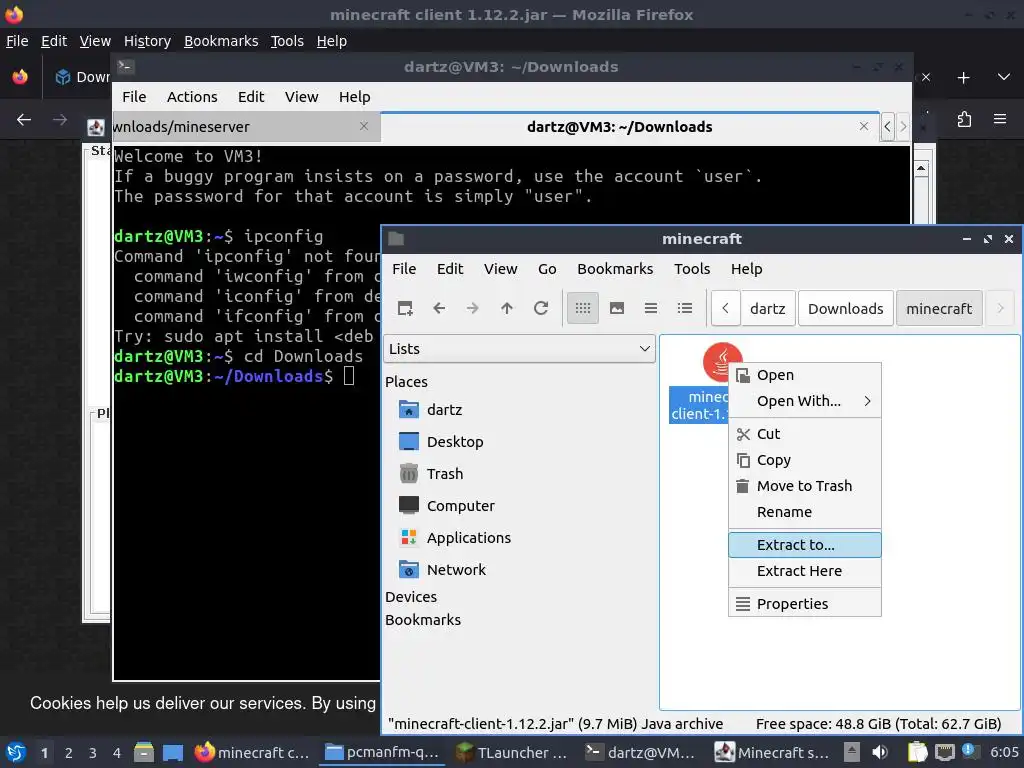1024x768 pixels.
Task: Click the Bookmarks section in sidebar
Action: (423, 620)
